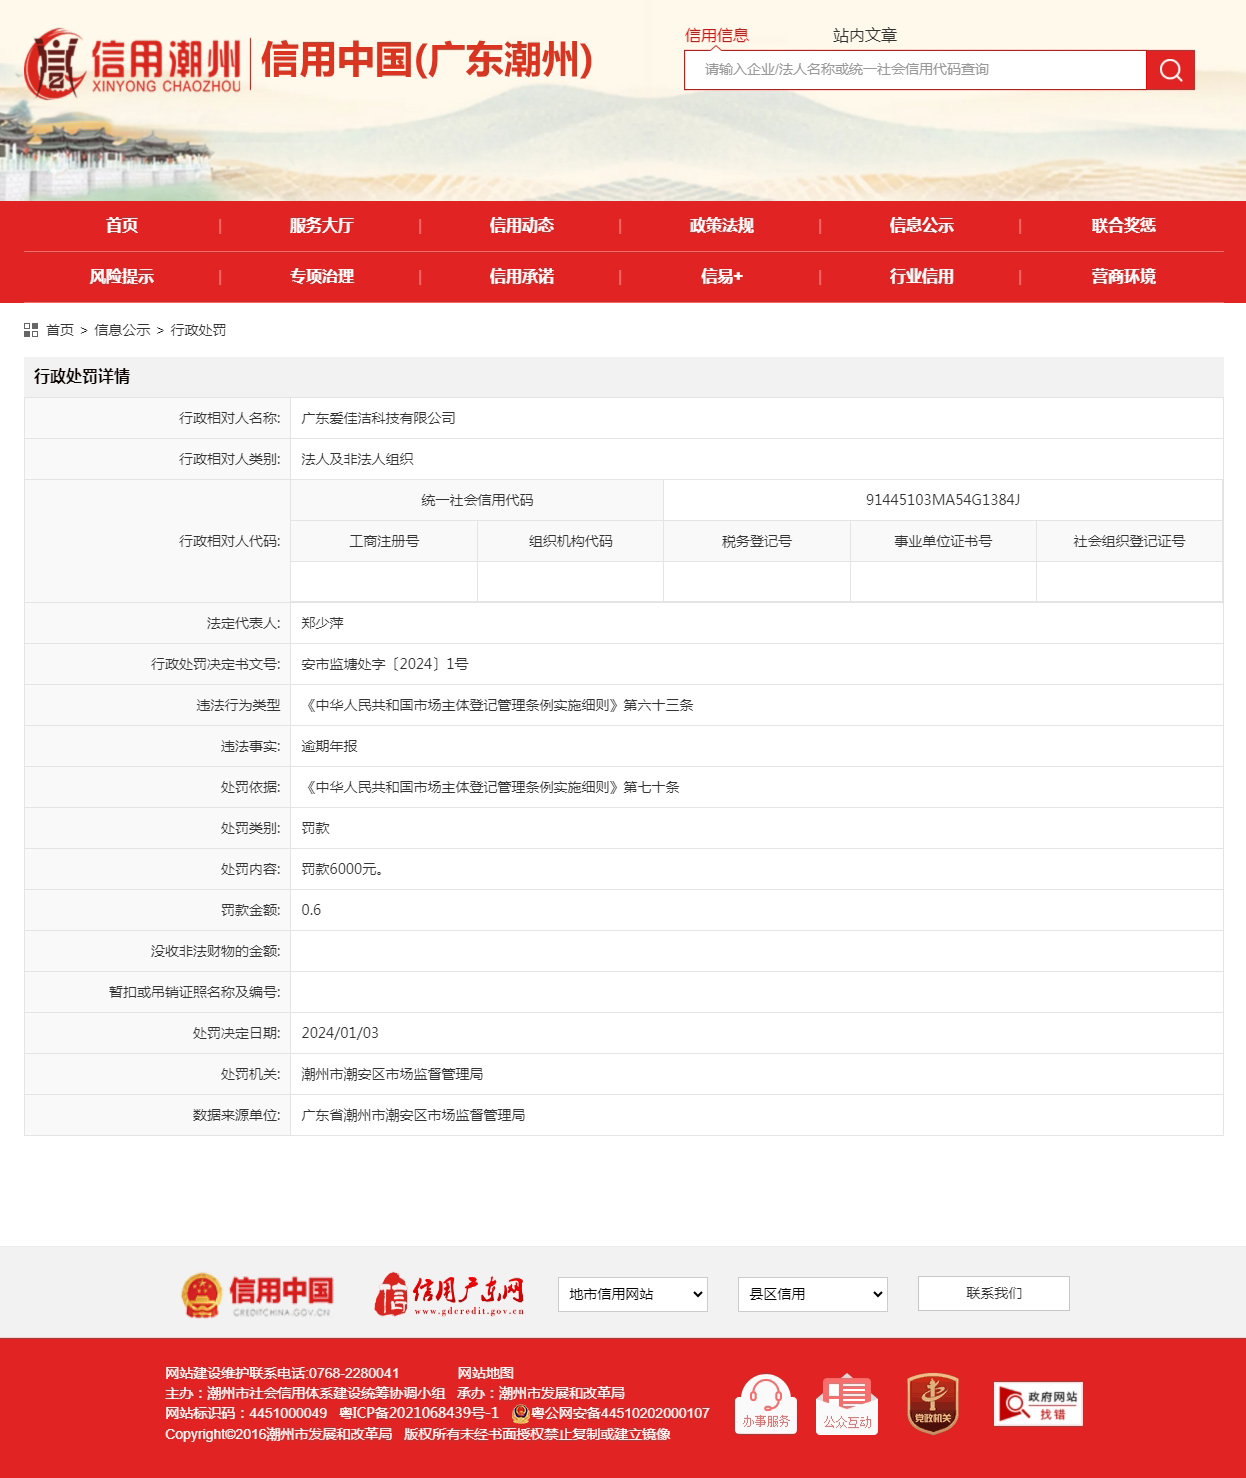Click the 联系我们 button
Viewport: 1246px width, 1478px height.
[993, 1293]
